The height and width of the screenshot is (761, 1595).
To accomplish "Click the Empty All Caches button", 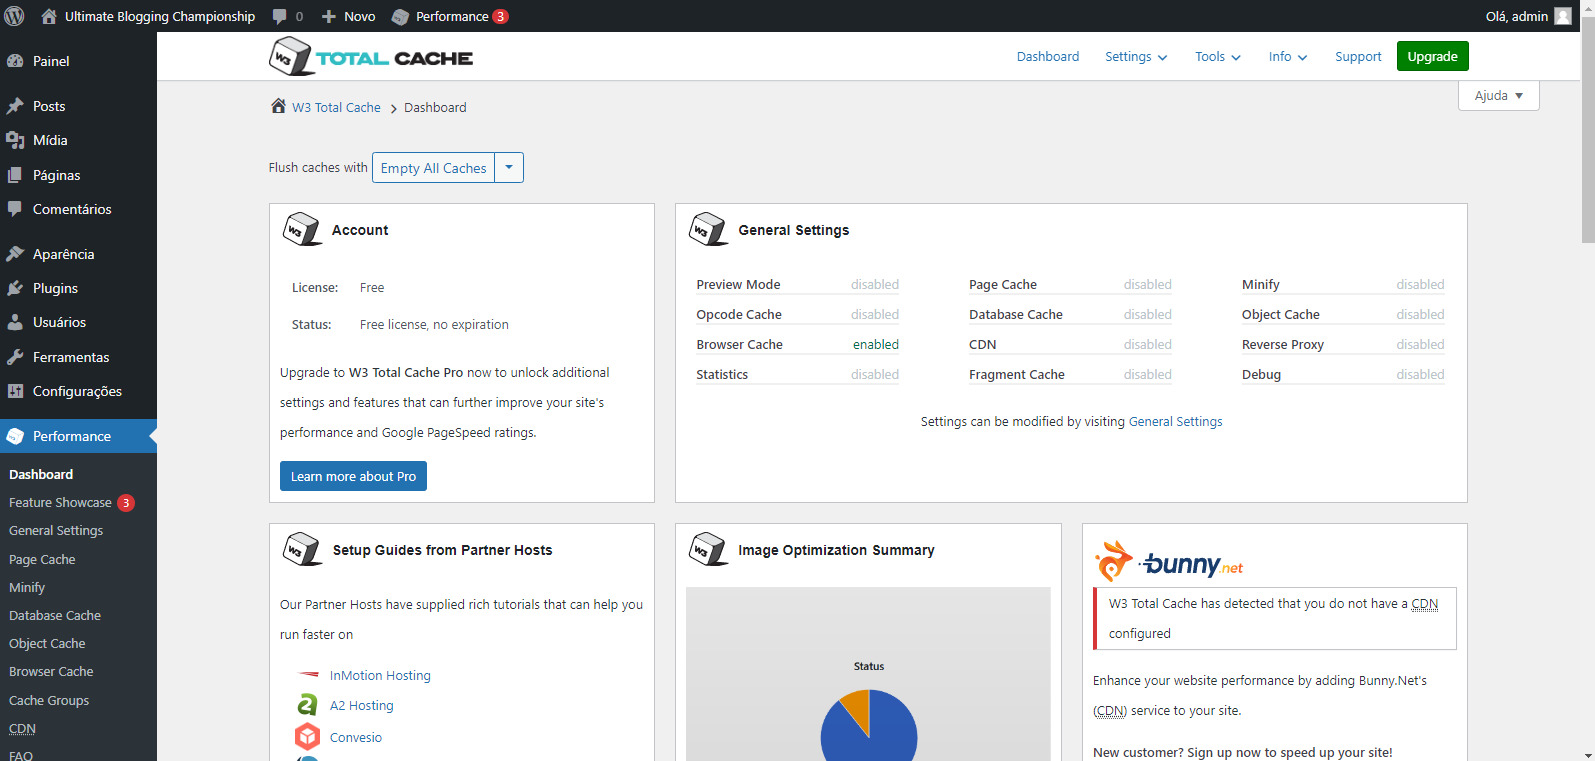I will click(x=434, y=167).
